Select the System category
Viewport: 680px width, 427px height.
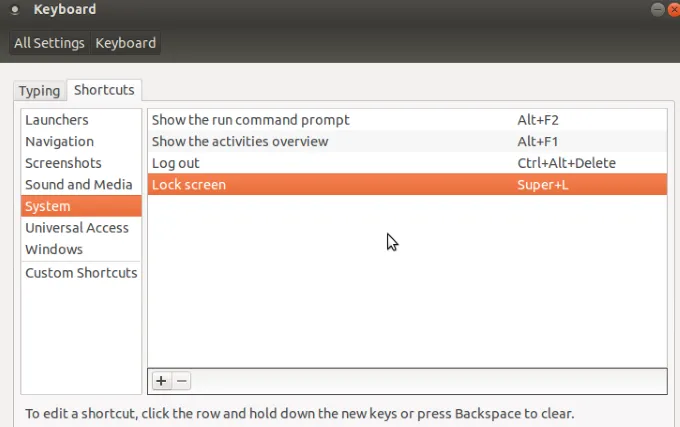48,206
